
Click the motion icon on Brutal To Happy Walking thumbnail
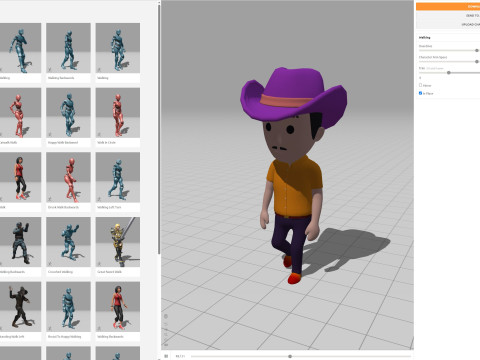coord(50,329)
